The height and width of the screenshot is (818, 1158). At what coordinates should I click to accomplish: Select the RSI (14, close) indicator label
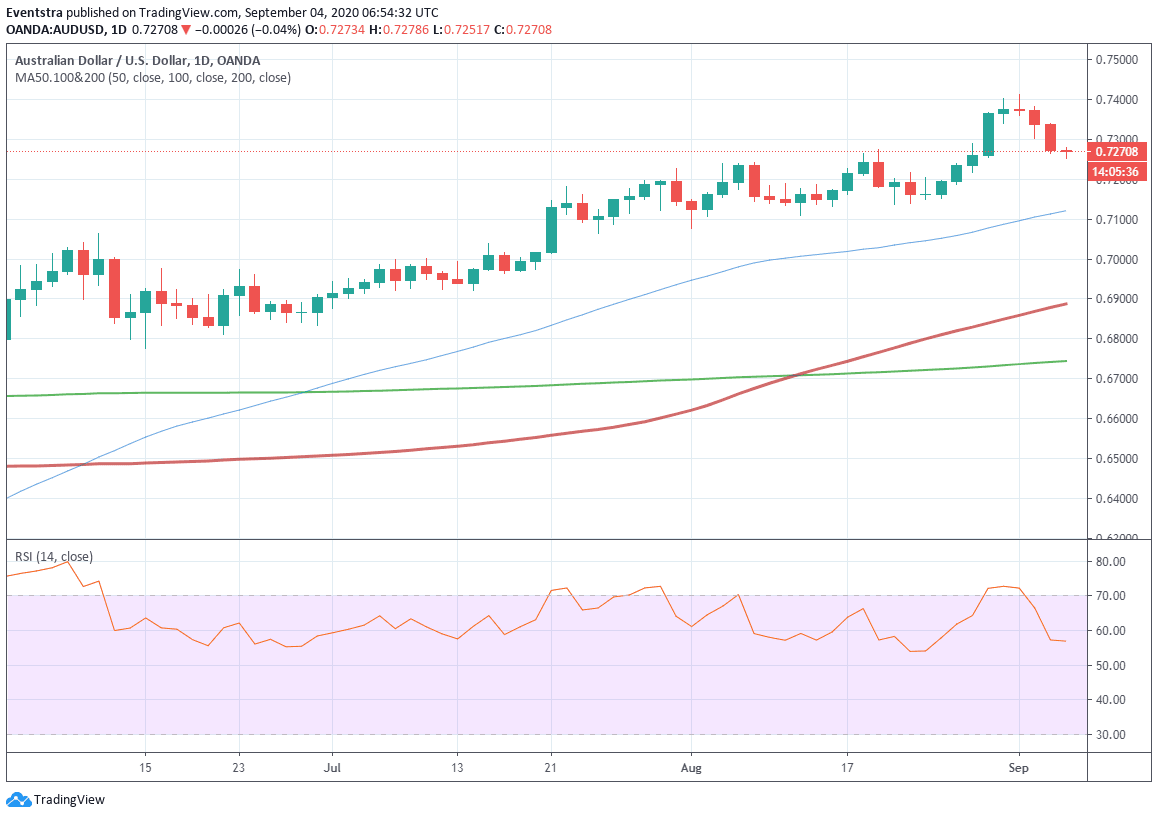pyautogui.click(x=53, y=556)
